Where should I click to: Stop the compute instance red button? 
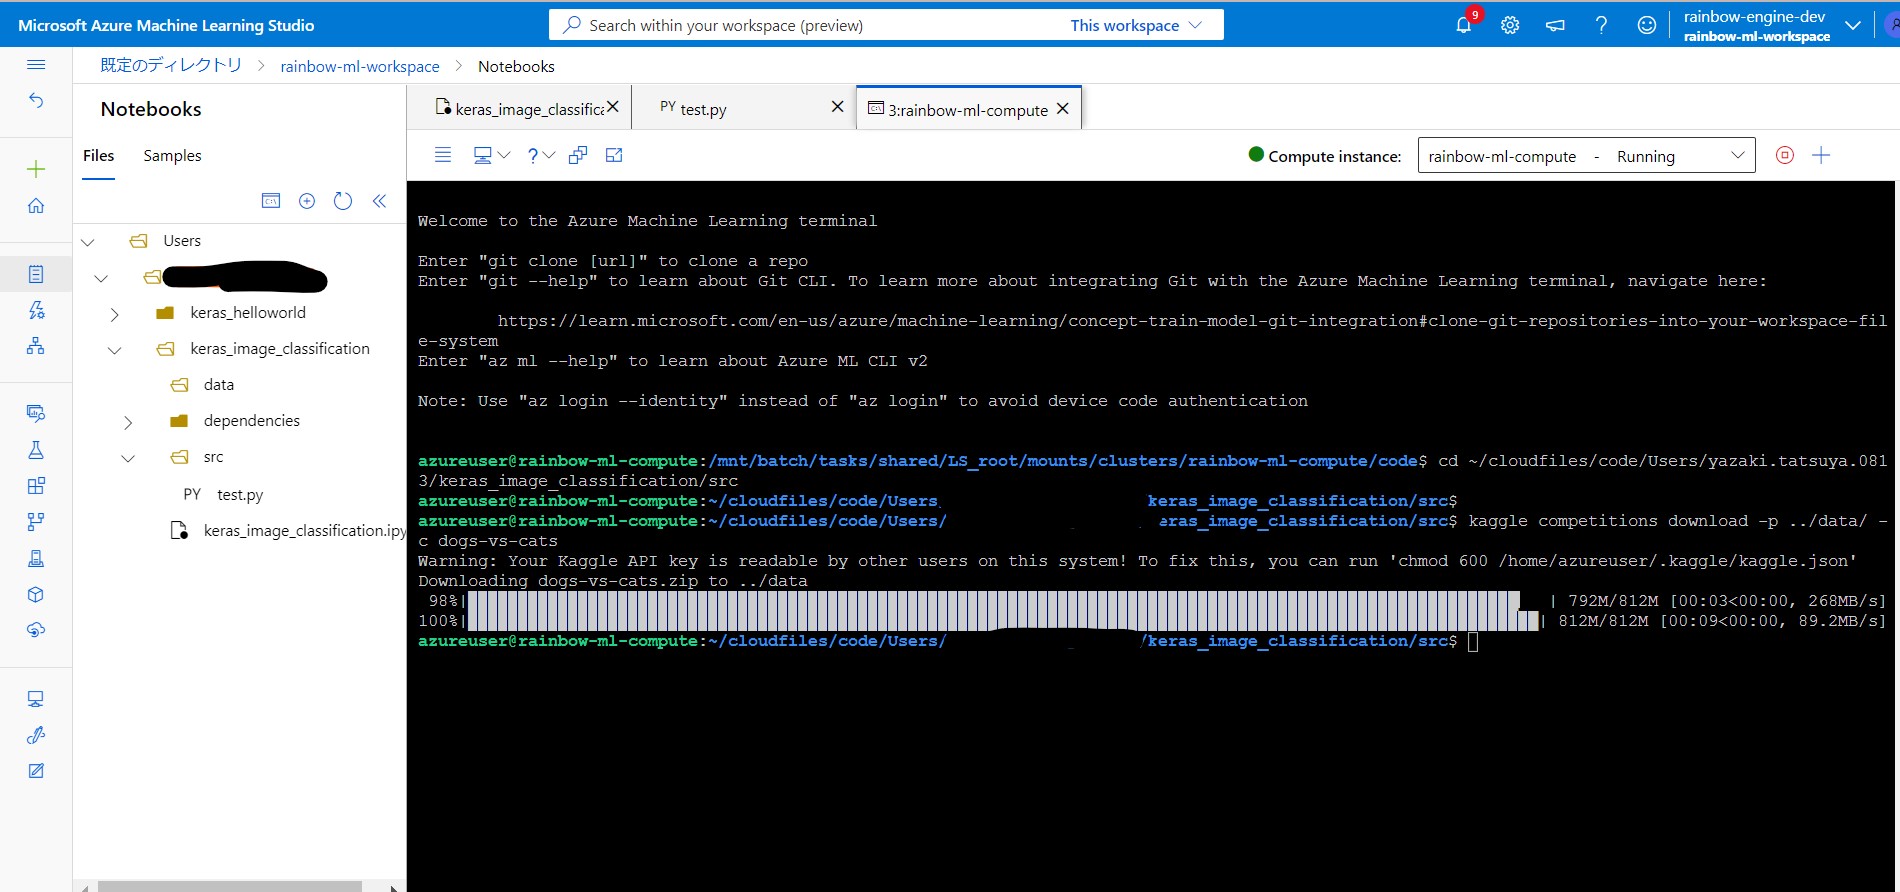click(1785, 155)
